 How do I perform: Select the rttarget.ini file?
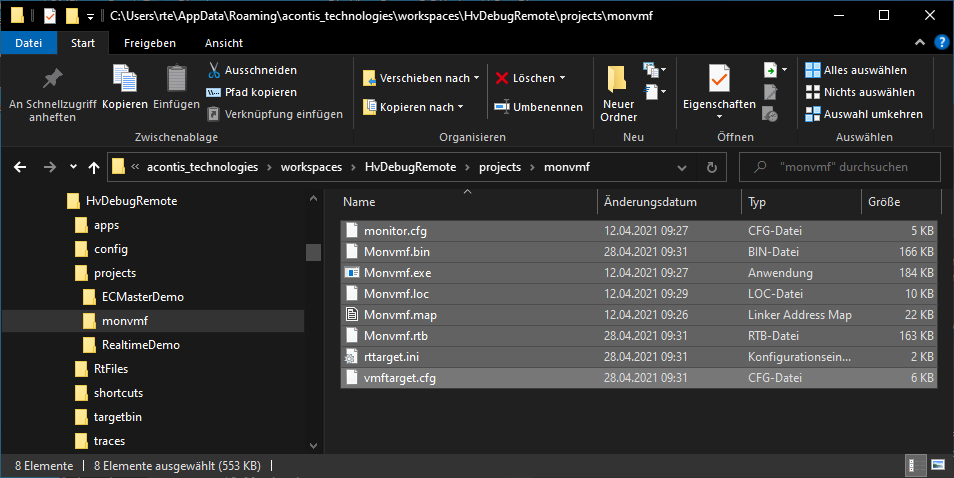[x=638, y=357]
